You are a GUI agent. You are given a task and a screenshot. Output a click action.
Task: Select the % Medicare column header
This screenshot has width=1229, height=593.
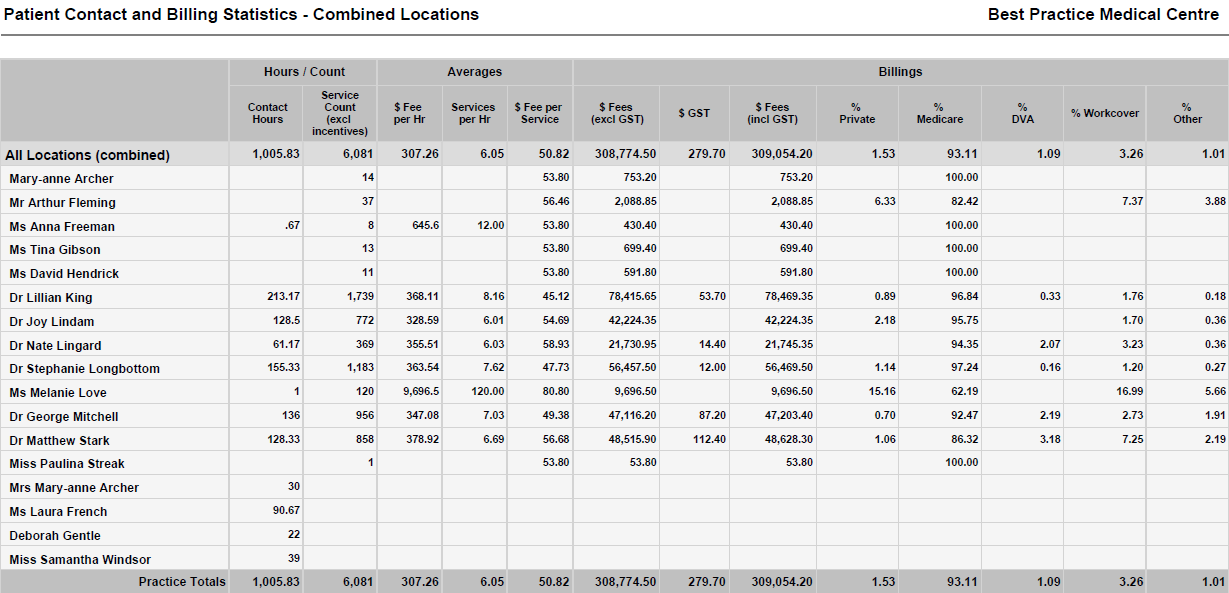[x=940, y=113]
